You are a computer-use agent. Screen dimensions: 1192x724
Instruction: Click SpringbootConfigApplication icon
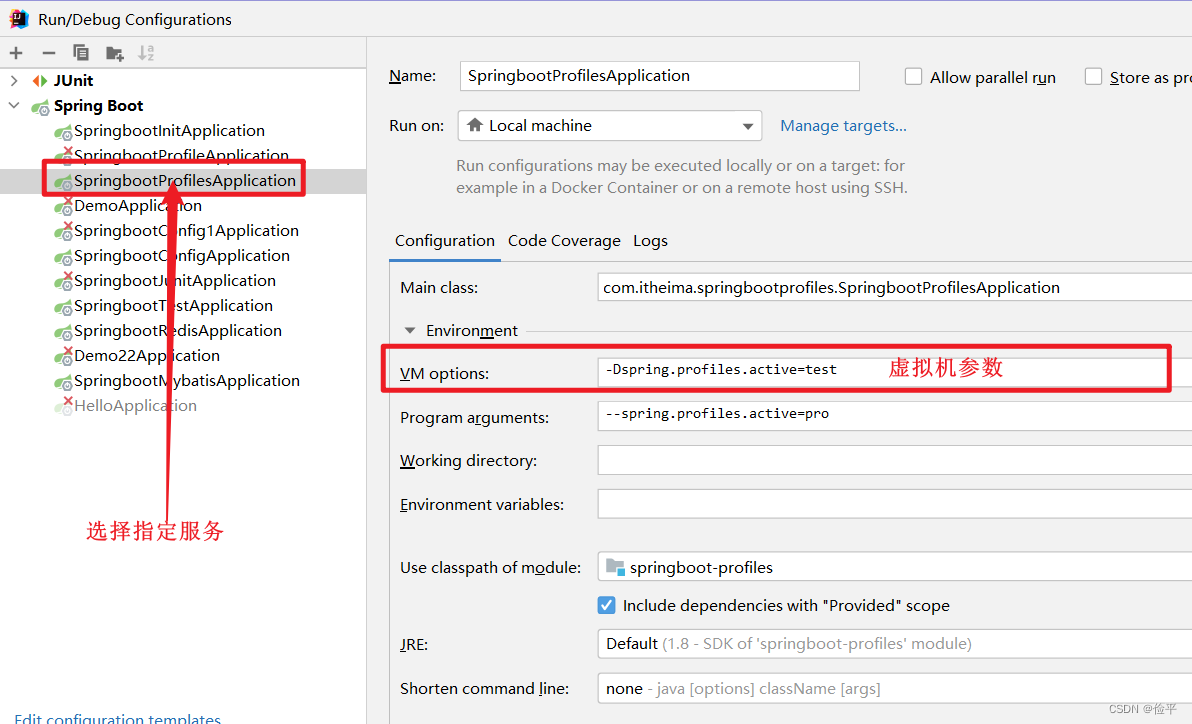click(63, 256)
